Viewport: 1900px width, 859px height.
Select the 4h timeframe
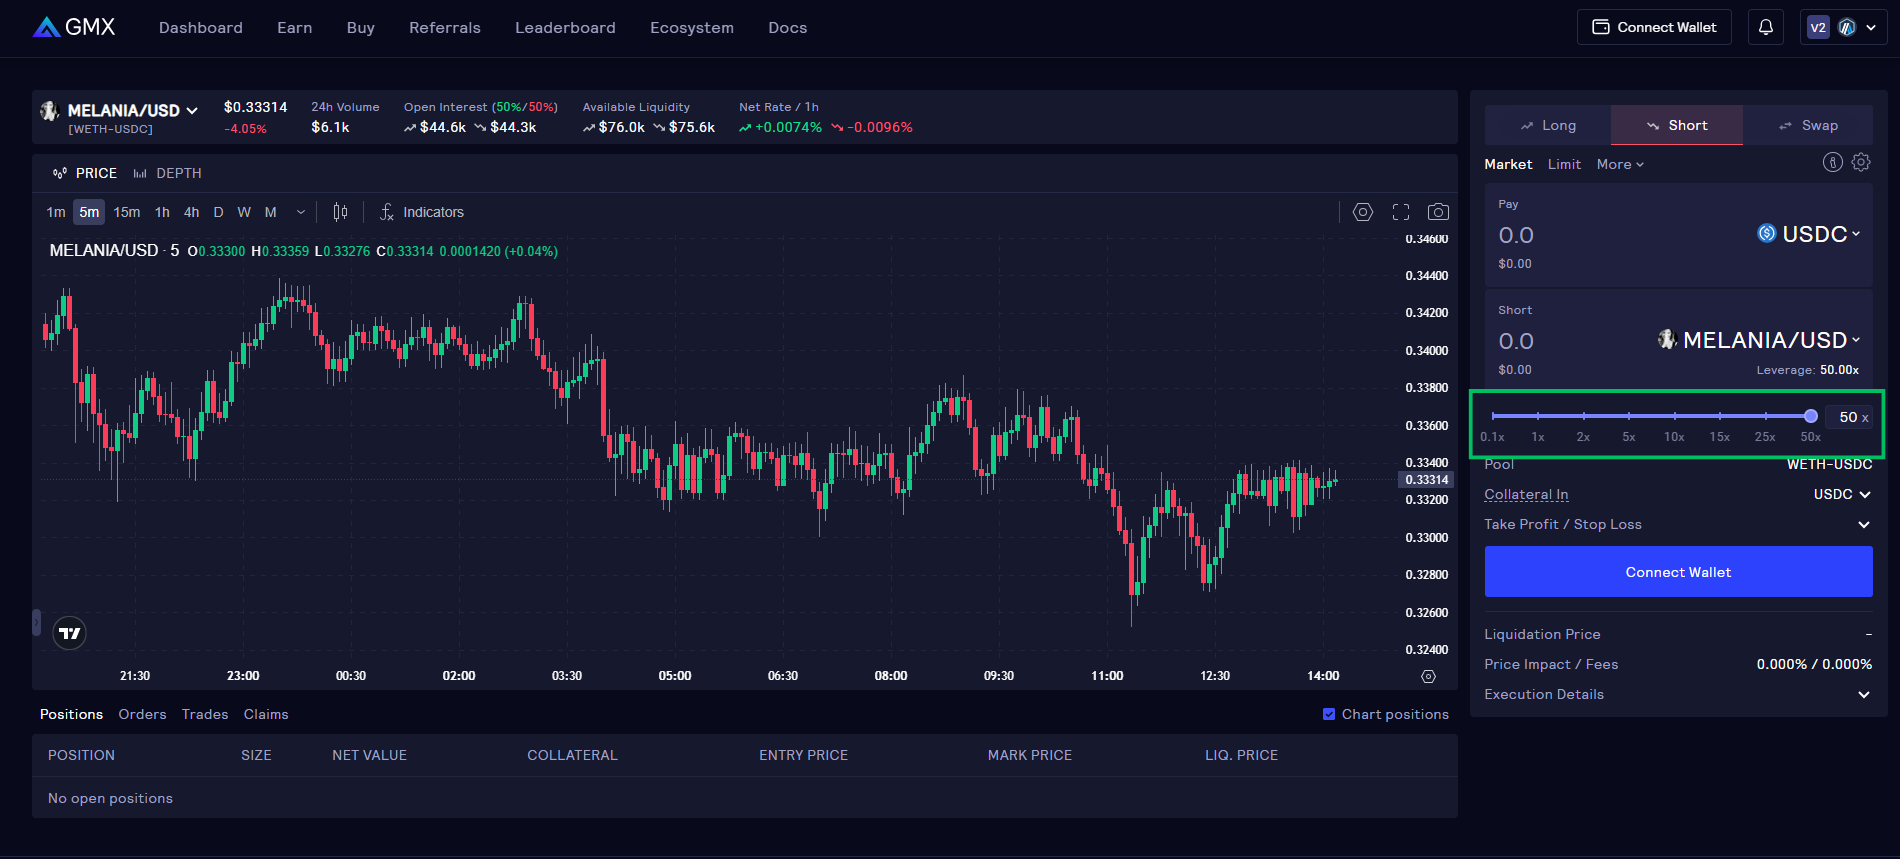click(x=191, y=212)
